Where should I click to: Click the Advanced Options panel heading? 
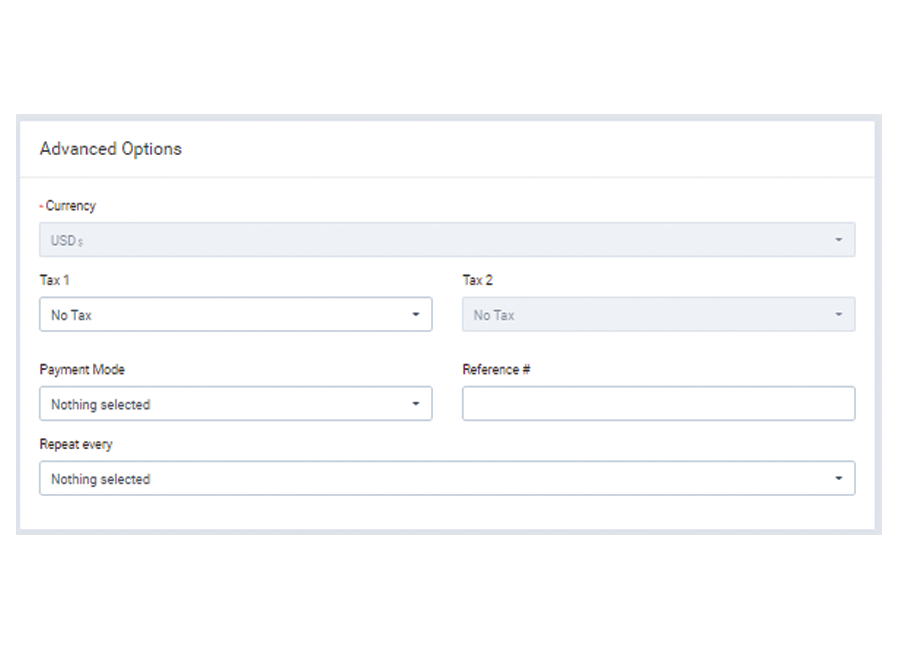111,149
